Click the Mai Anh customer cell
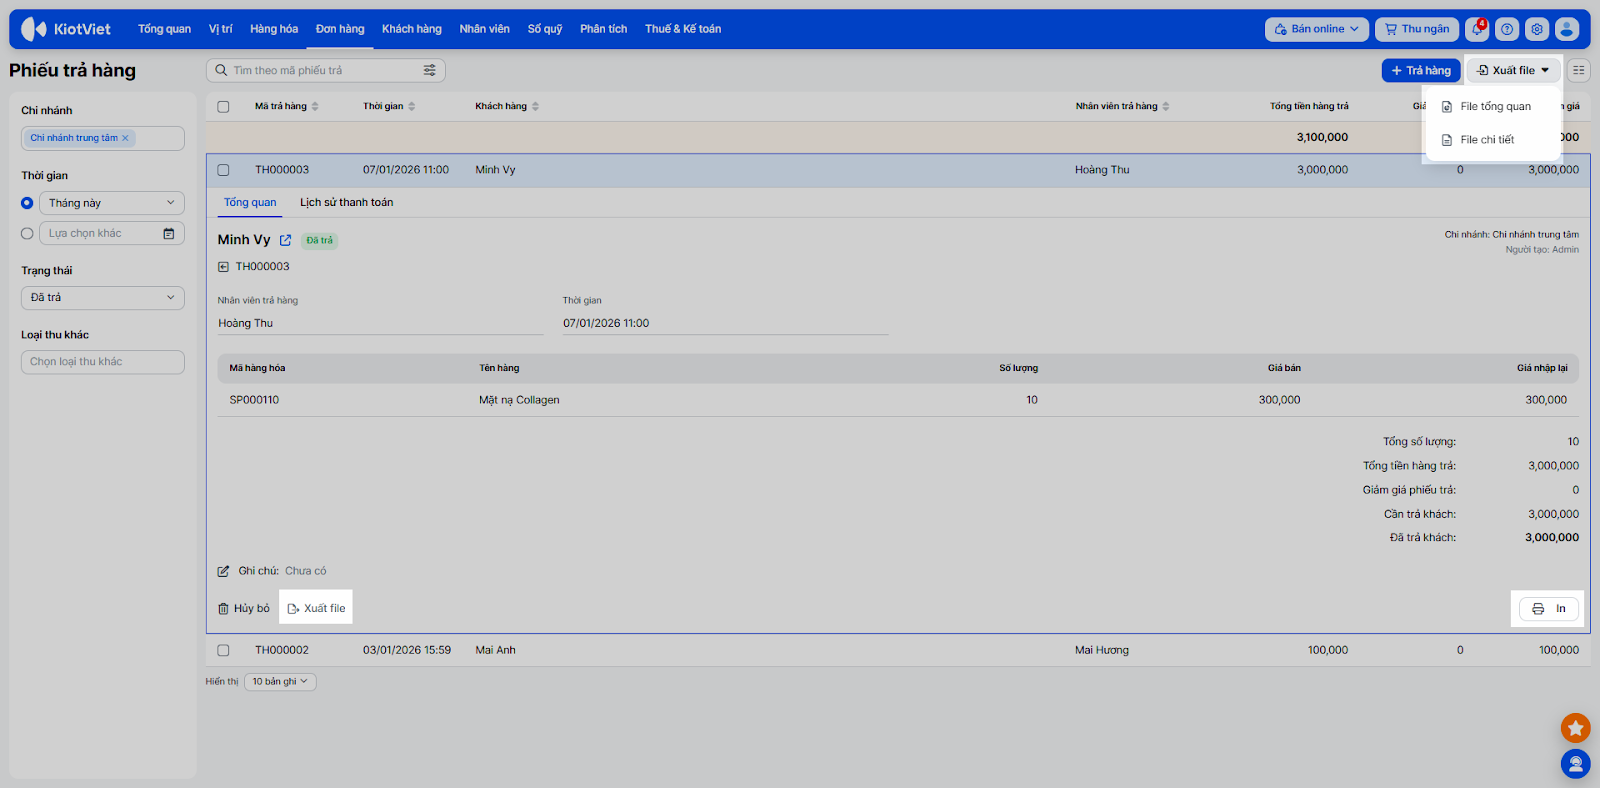 [496, 650]
